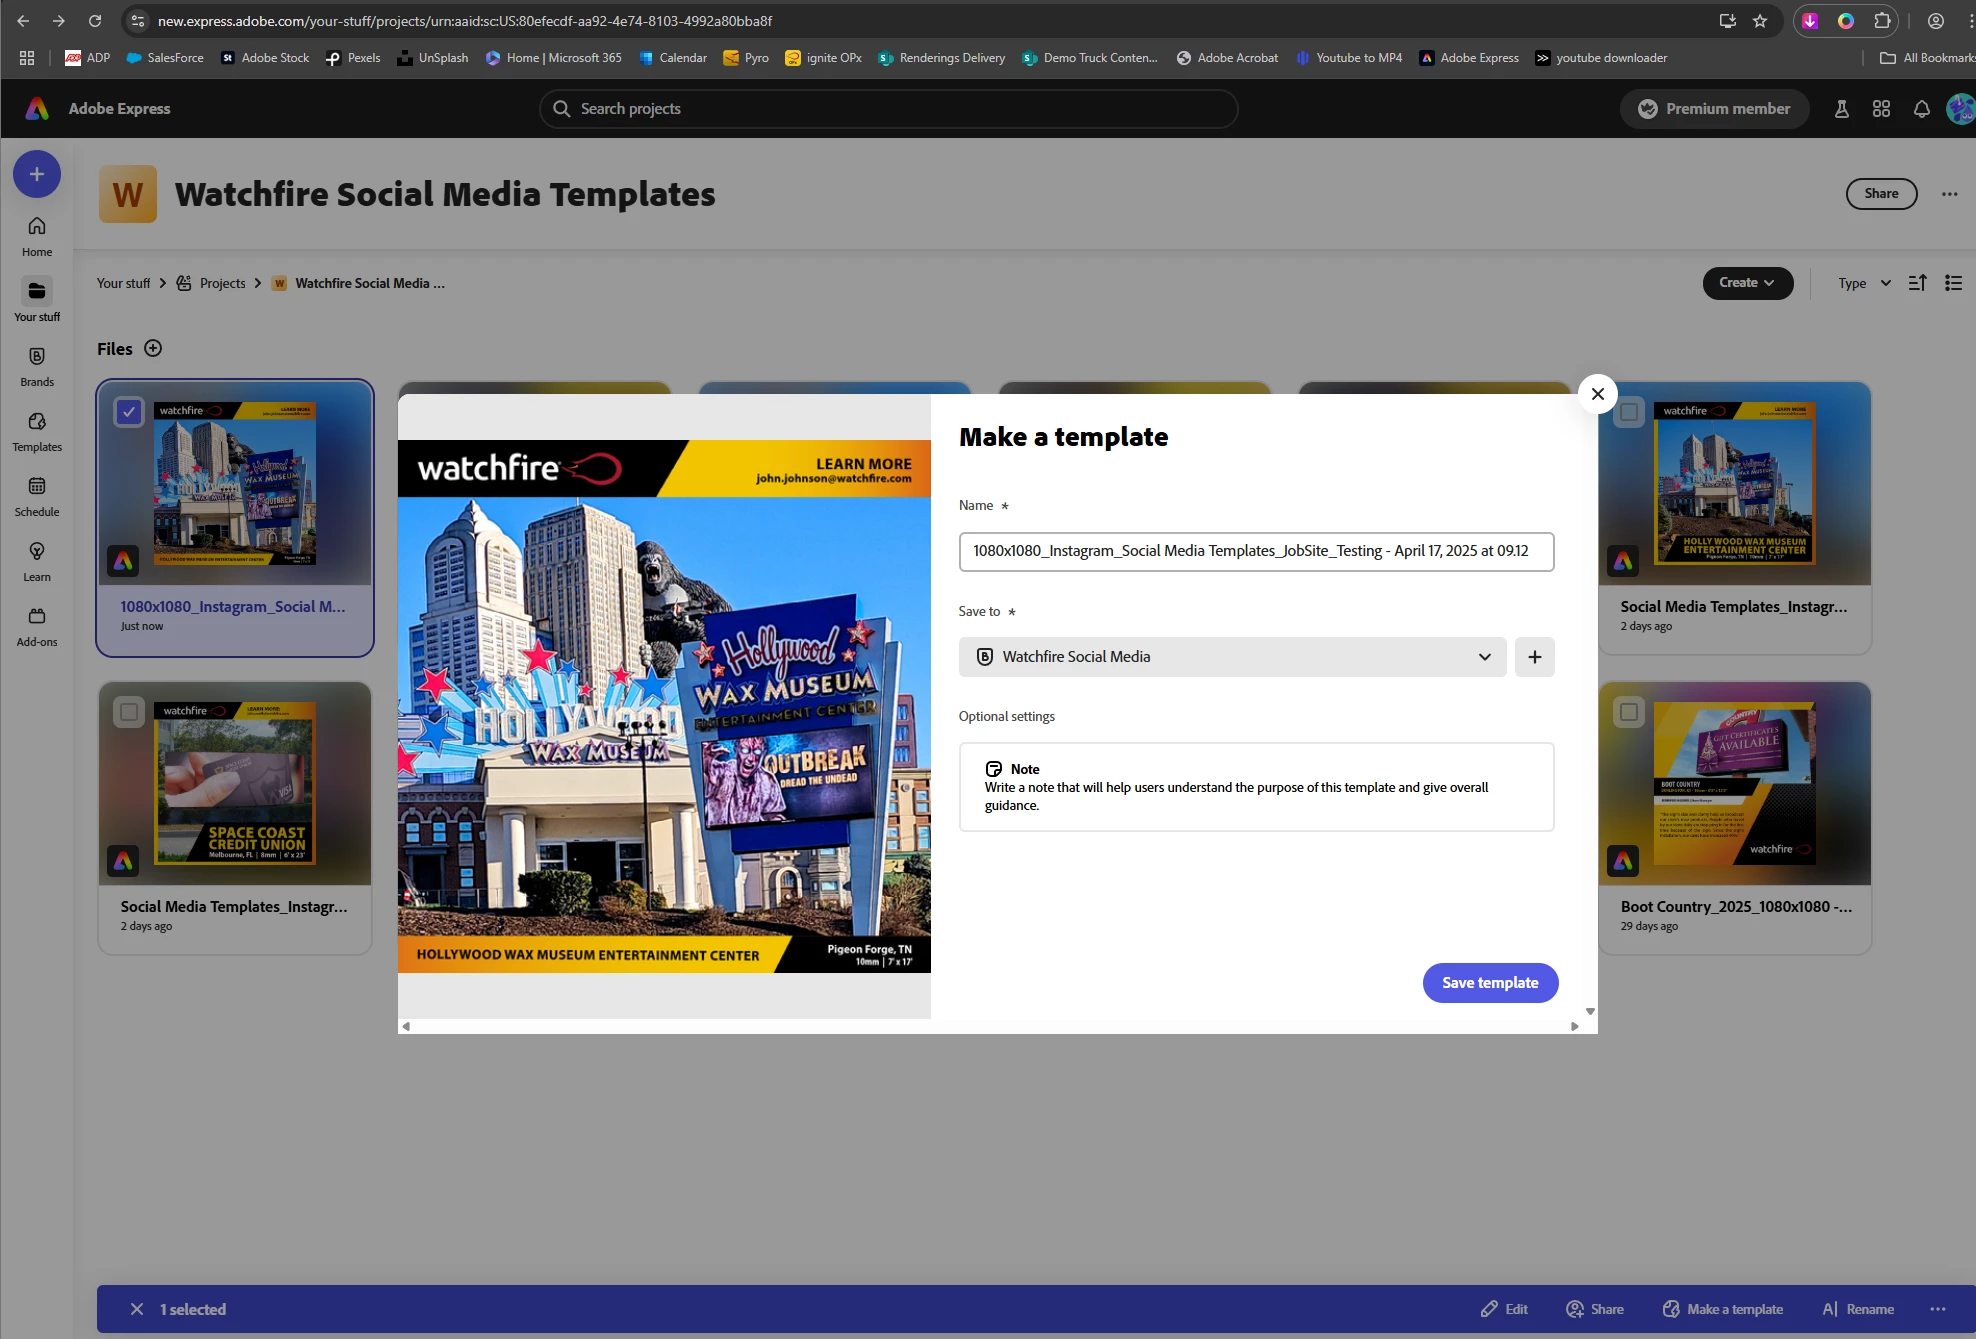
Task: Click plus icon next to Save to dropdown
Action: pyautogui.click(x=1534, y=657)
